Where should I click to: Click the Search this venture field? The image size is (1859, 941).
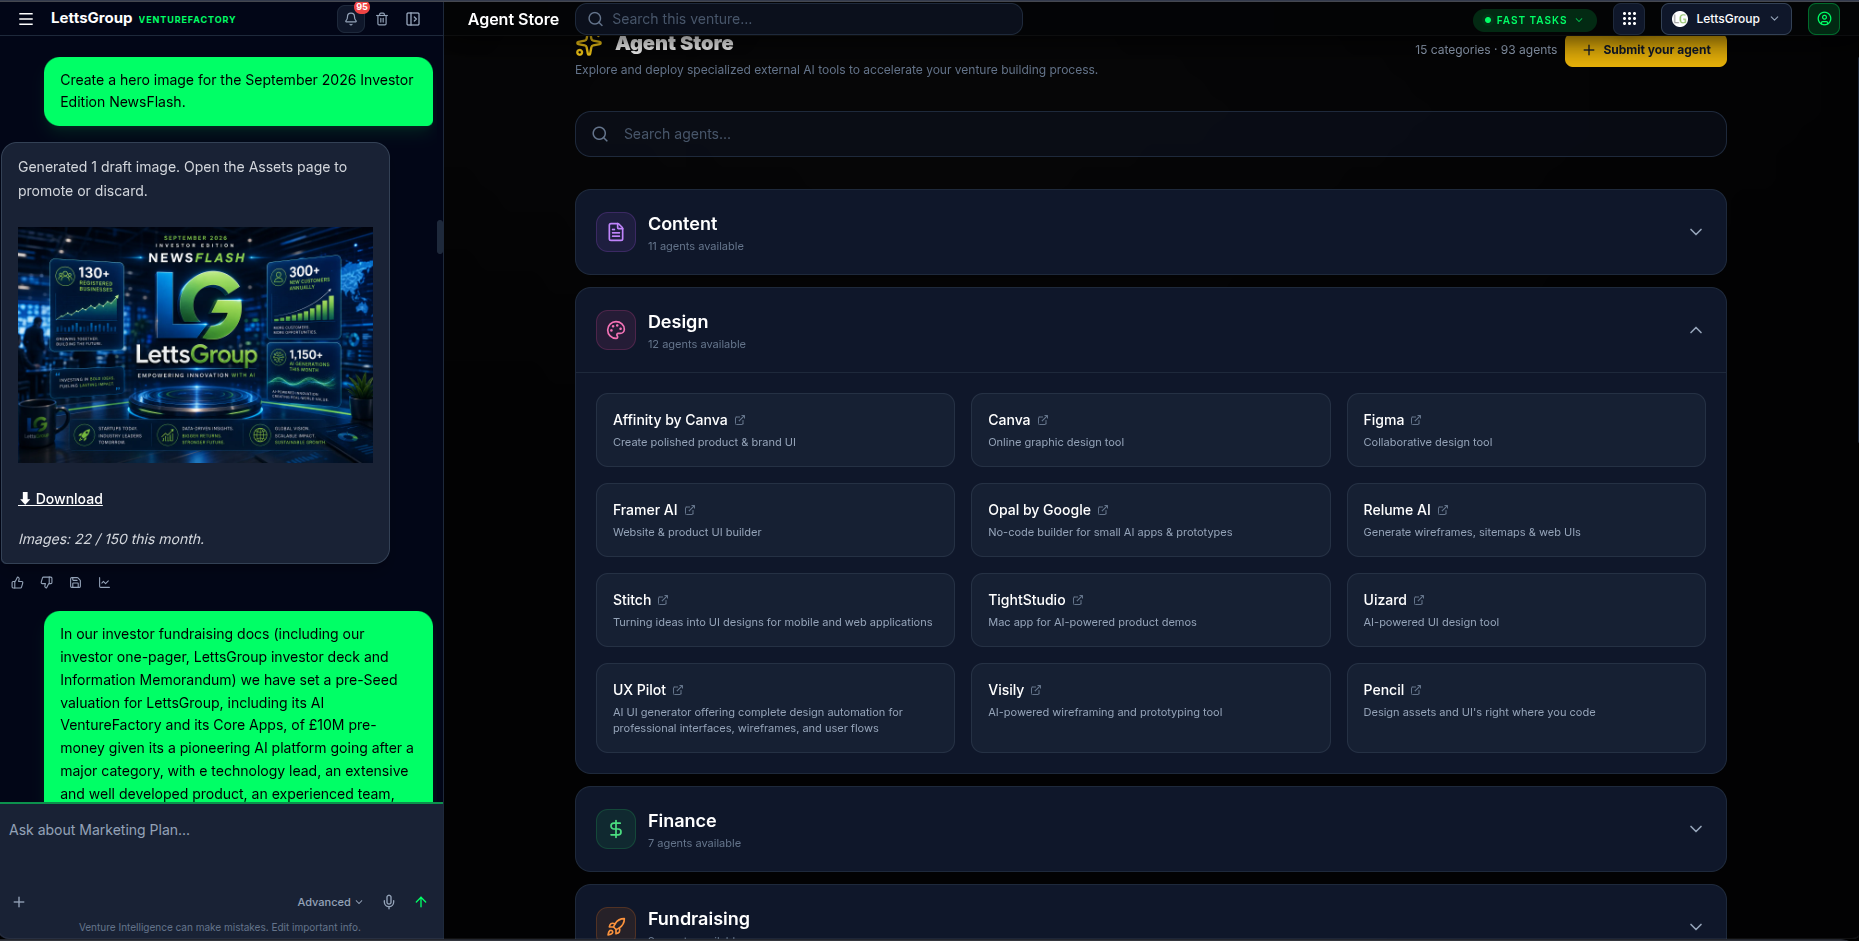[x=799, y=19]
